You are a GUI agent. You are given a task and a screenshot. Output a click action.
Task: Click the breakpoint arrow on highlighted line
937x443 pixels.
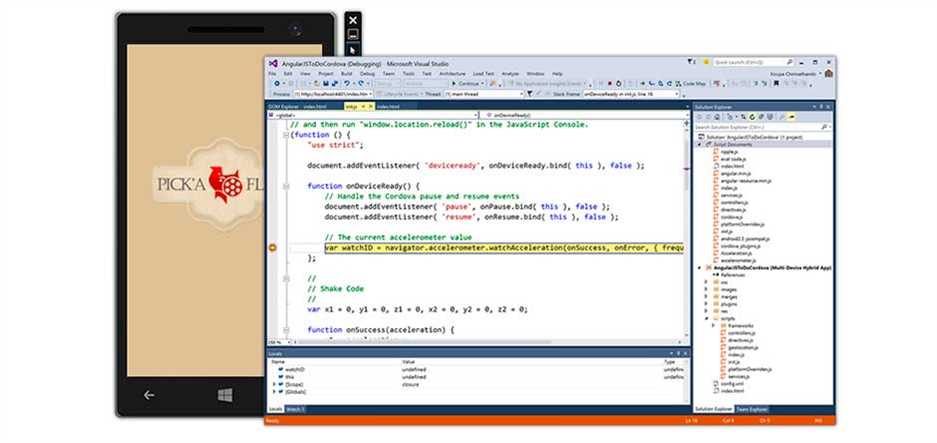coord(272,248)
